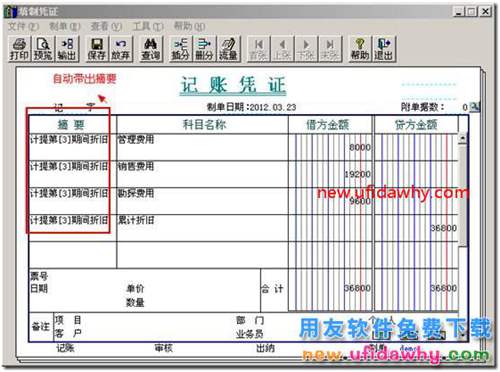This screenshot has height=372, width=500.
Task: Select the 管理费用 account cell
Action: [x=202, y=147]
